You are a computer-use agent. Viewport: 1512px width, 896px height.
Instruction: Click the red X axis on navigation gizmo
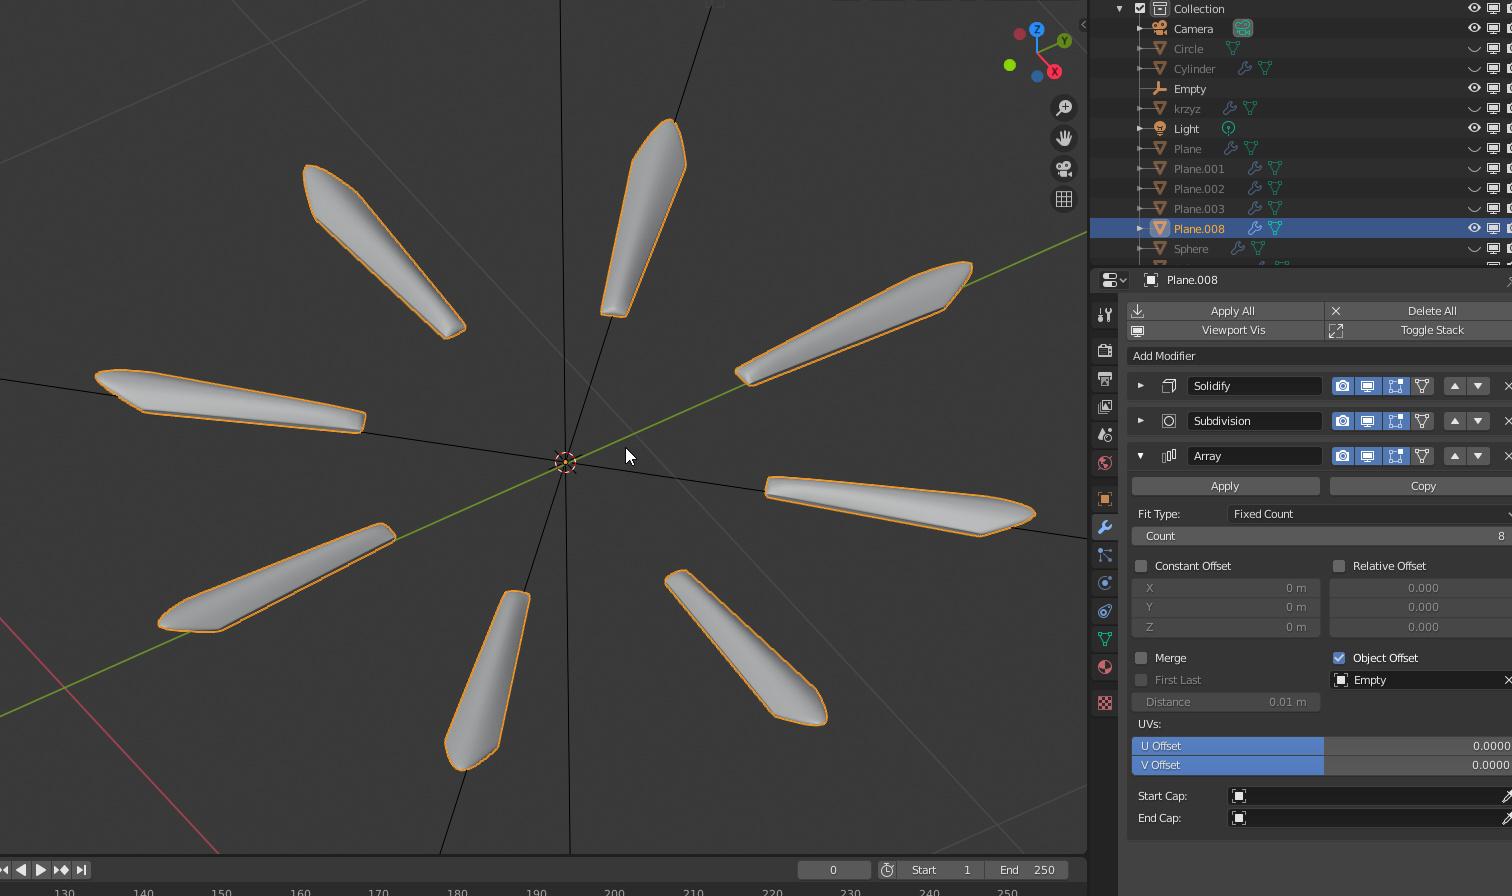coord(1054,71)
